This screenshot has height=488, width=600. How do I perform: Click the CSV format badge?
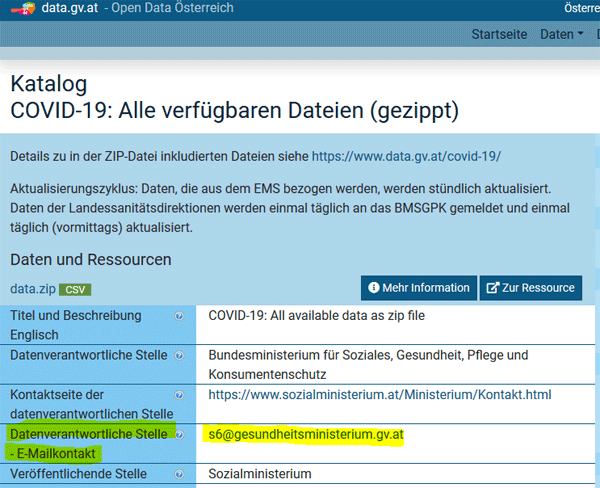point(75,290)
